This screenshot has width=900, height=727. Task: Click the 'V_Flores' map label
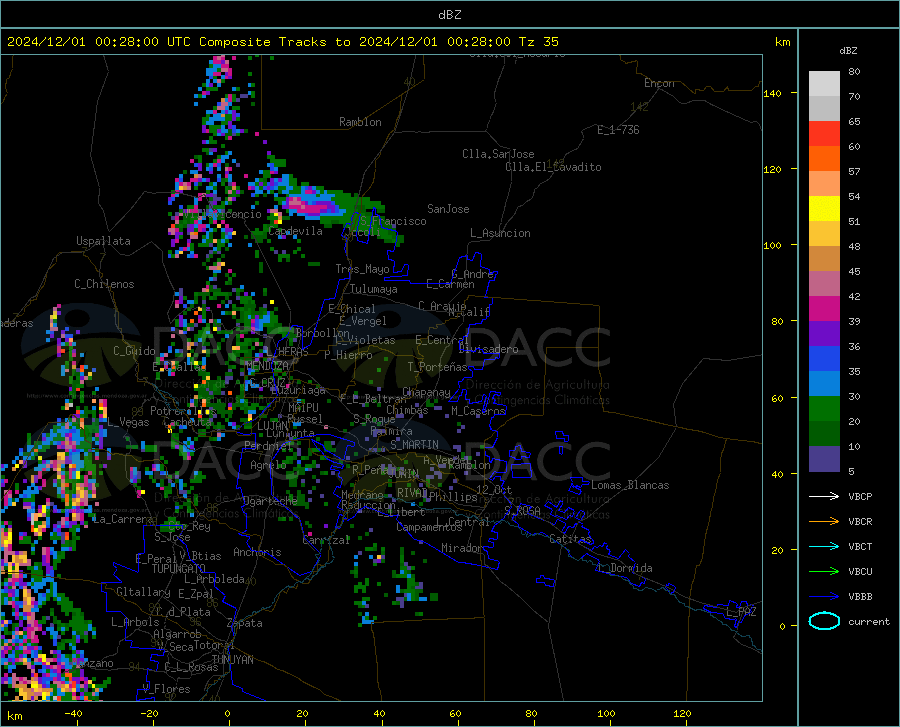166,689
